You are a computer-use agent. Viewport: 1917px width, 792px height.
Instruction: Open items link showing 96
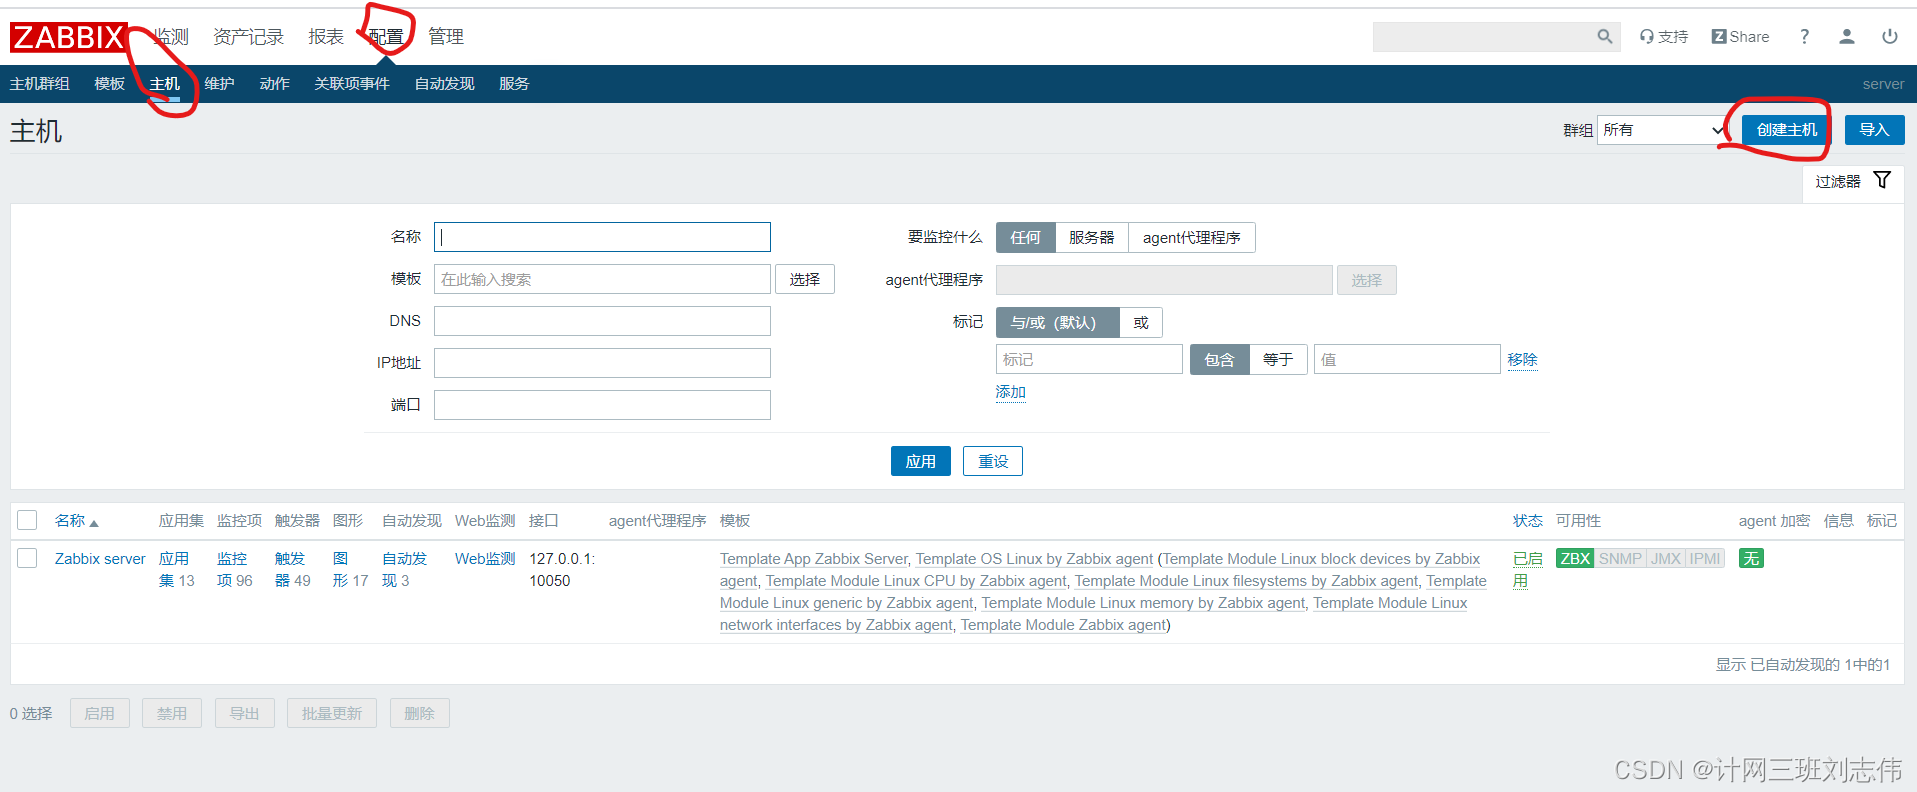coord(232,569)
